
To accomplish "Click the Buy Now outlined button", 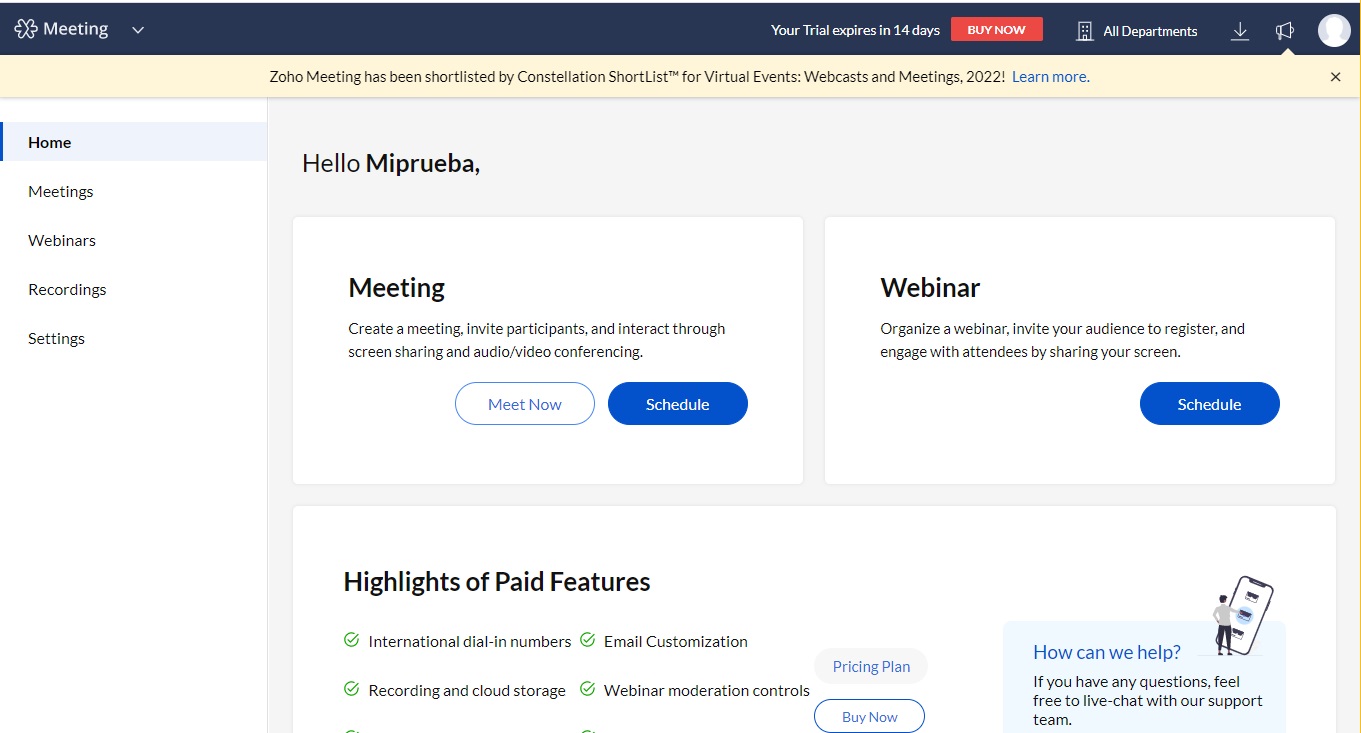I will click(x=869, y=716).
